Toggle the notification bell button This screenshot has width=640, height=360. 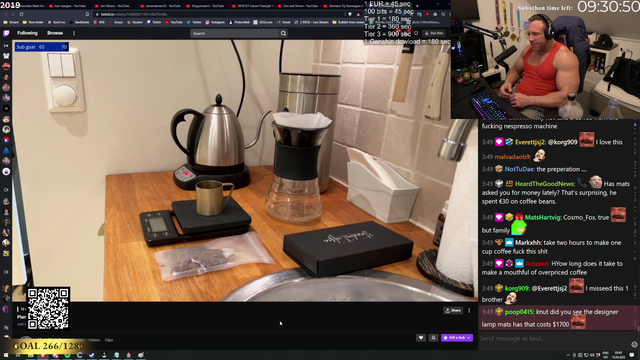click(x=433, y=338)
